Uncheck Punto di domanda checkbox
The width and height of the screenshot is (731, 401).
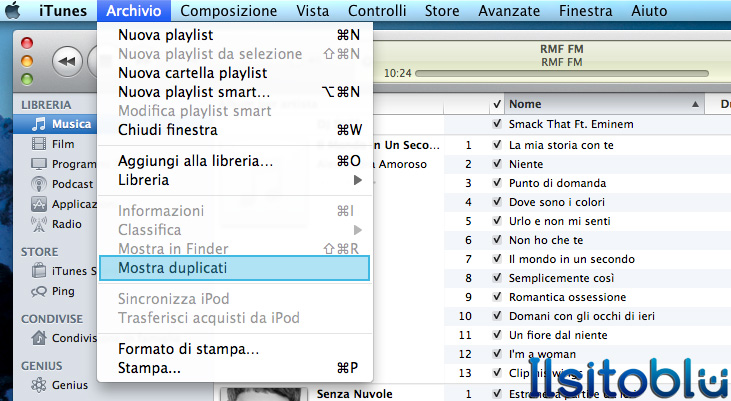click(497, 183)
